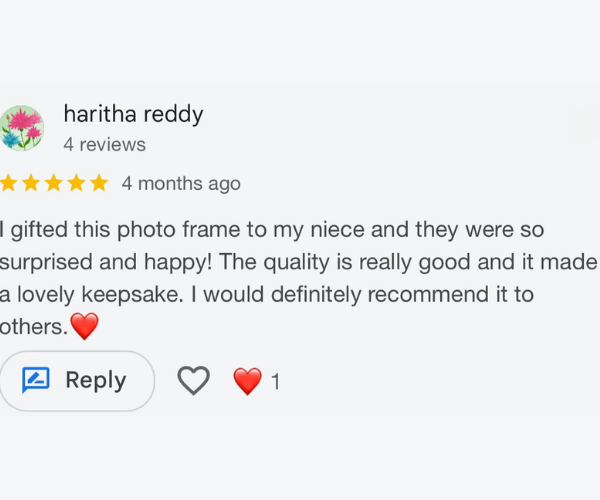Viewport: 600px width, 500px height.
Task: Open the reaction count showing 1
Action: pos(276,382)
